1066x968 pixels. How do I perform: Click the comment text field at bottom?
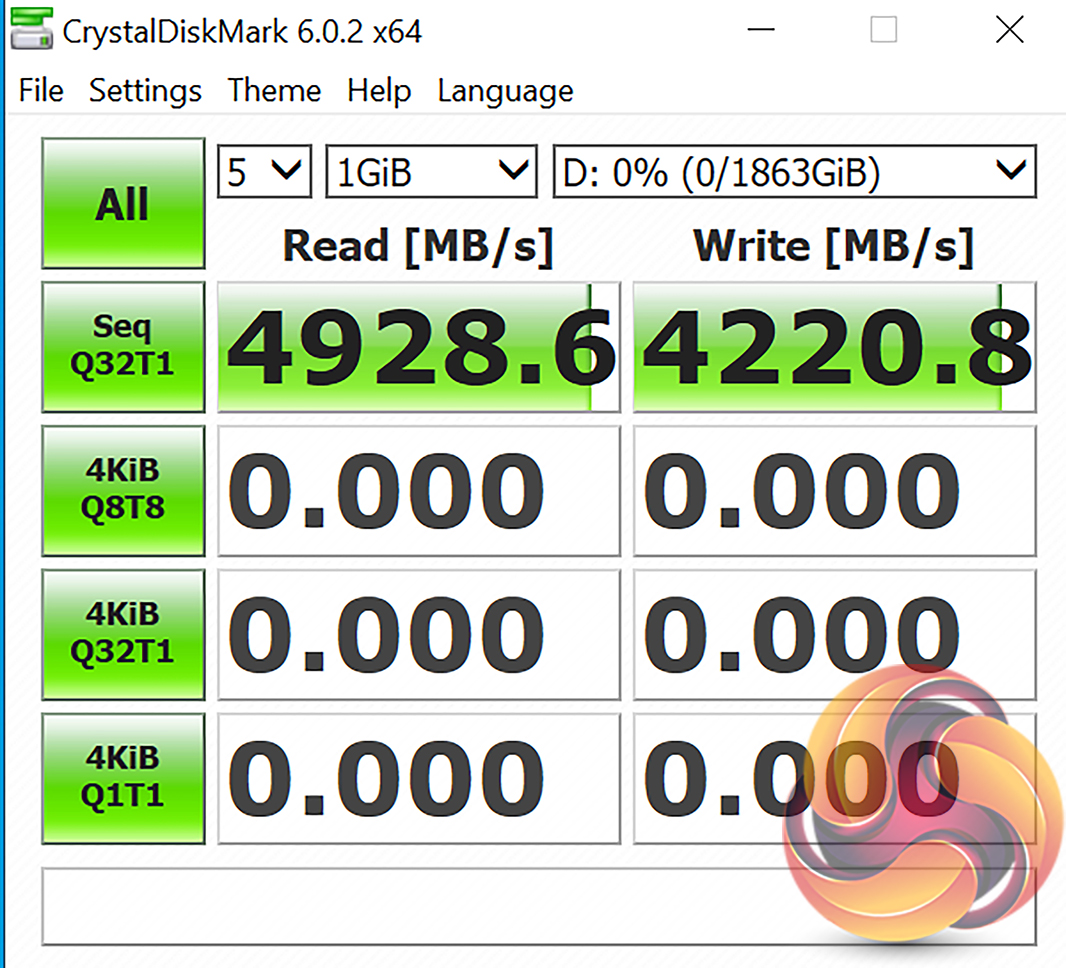click(539, 906)
